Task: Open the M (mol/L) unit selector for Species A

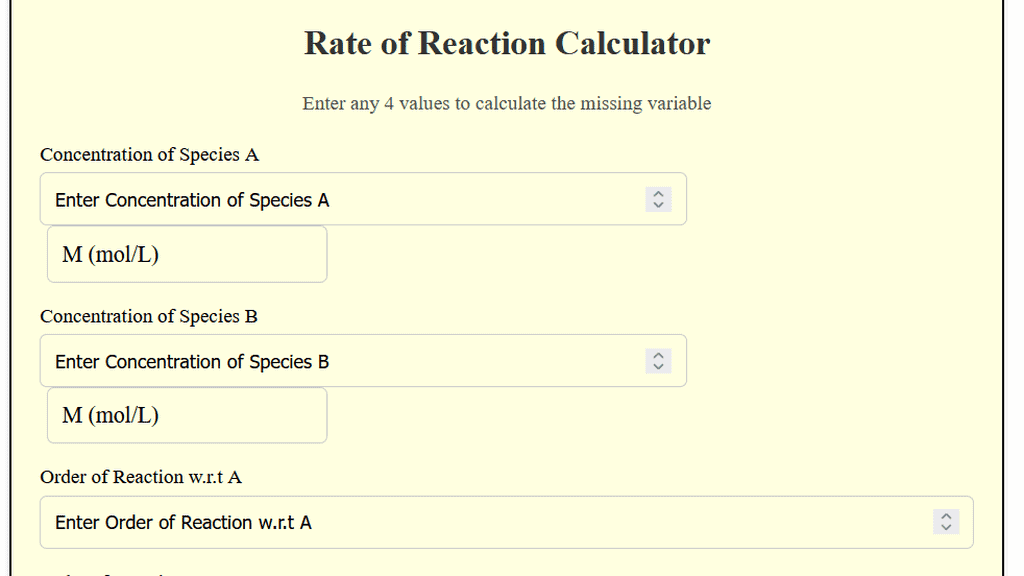Action: point(186,254)
